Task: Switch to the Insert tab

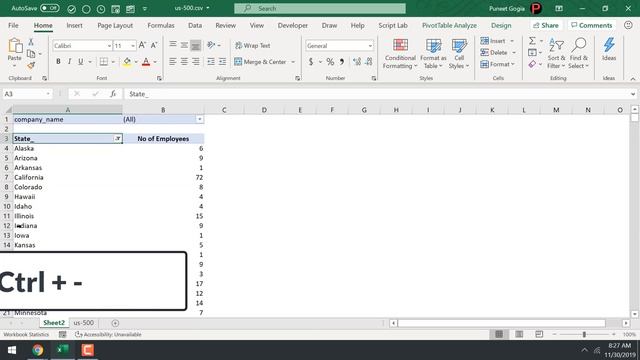Action: [74, 25]
